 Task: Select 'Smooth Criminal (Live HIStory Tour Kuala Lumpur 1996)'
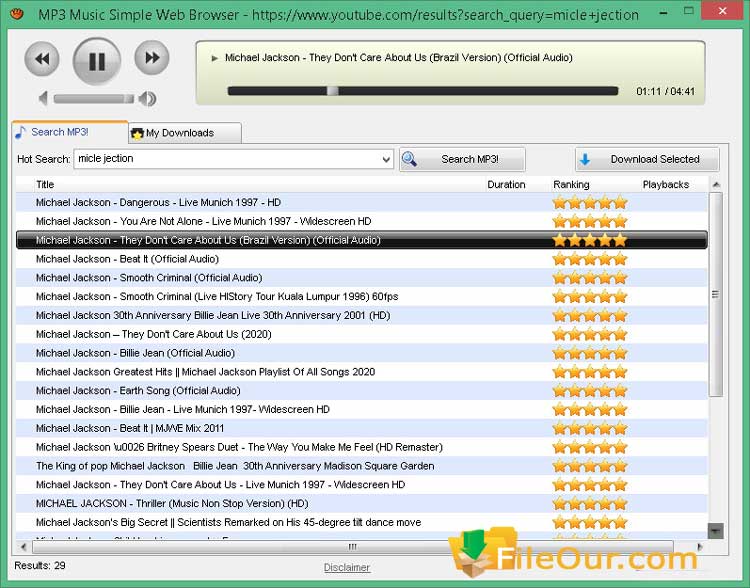tap(362, 297)
